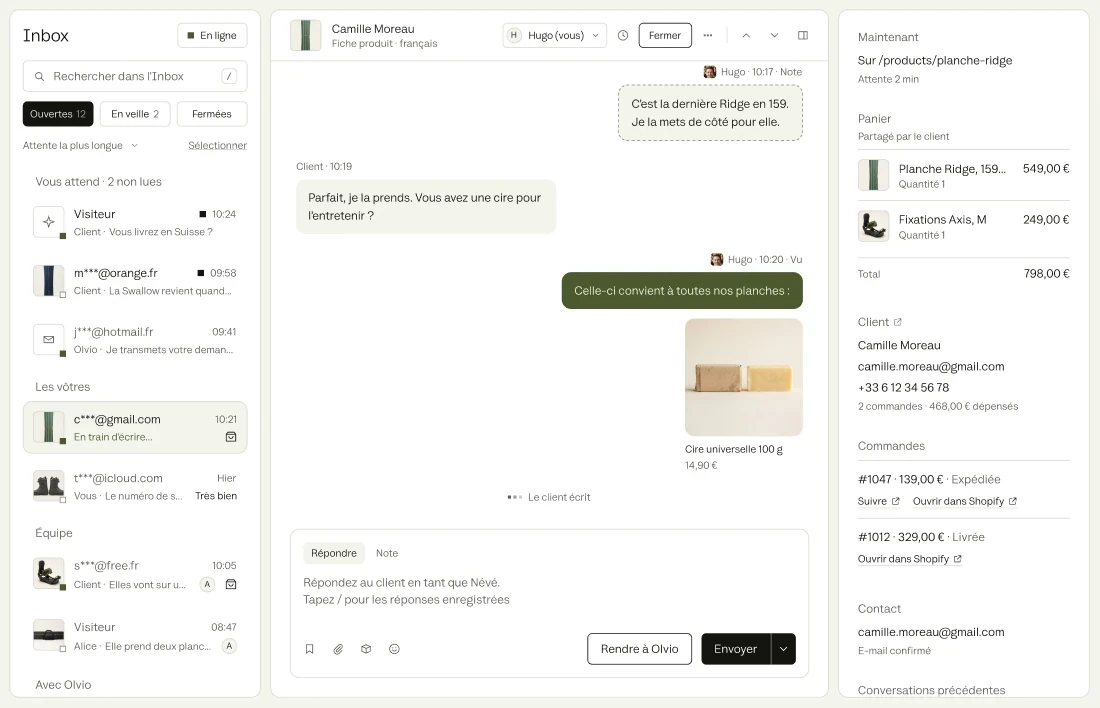This screenshot has width=1100, height=708.
Task: Switch to the En veille 2 tab
Action: [x=135, y=114]
